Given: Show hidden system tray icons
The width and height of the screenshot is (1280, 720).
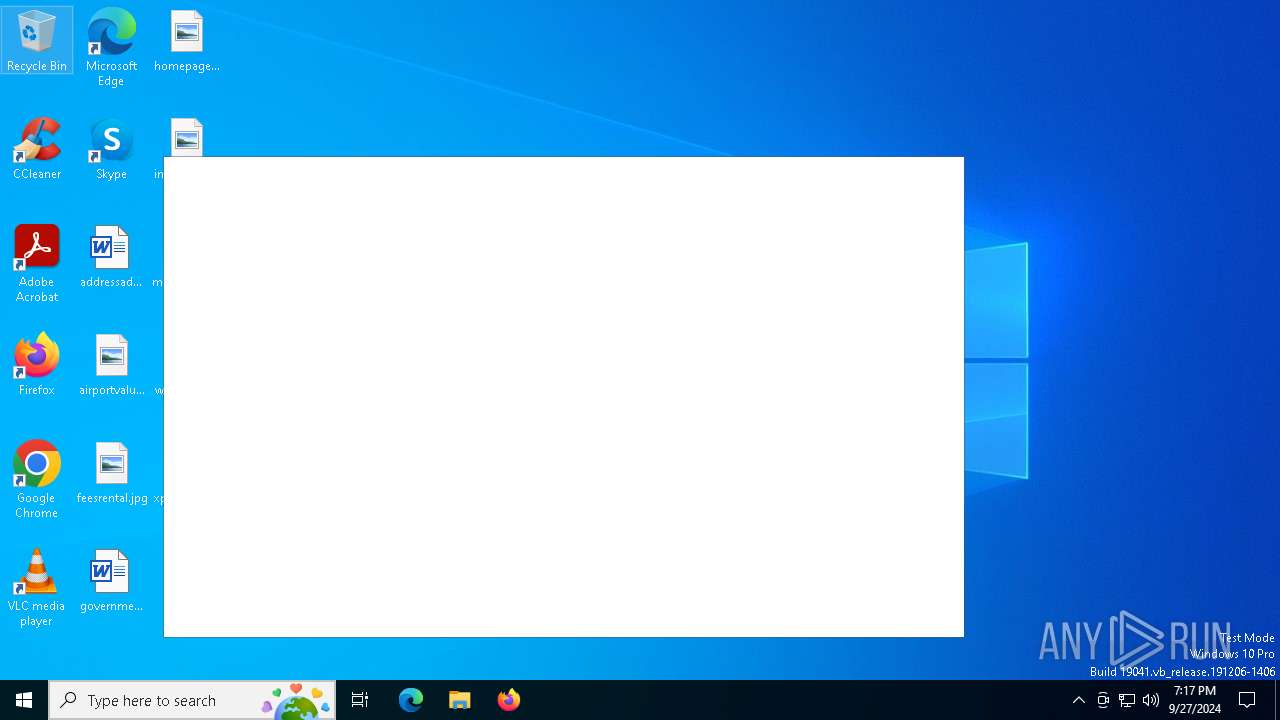Looking at the screenshot, I should (x=1079, y=700).
